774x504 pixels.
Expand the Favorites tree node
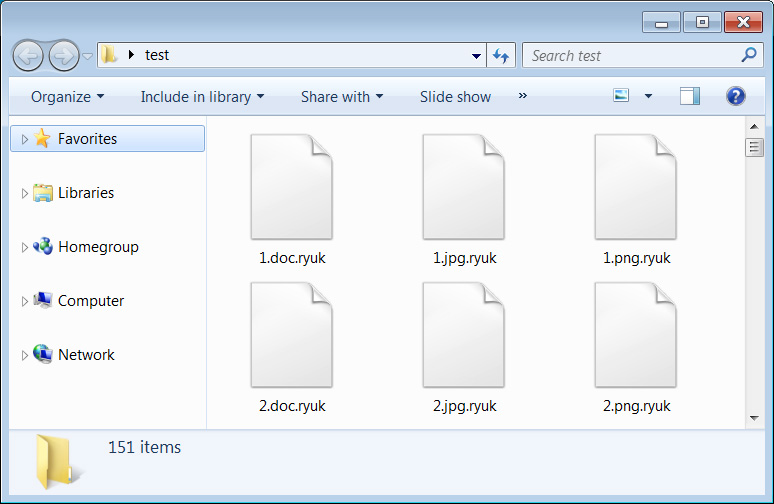(x=24, y=139)
